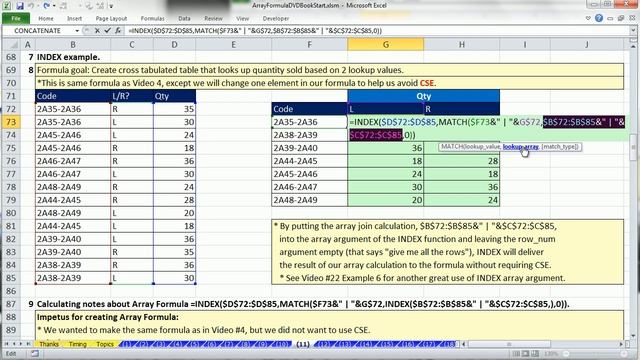
Task: Toggle the ribbon with the minimize-ribbon caret
Action: tap(588, 18)
